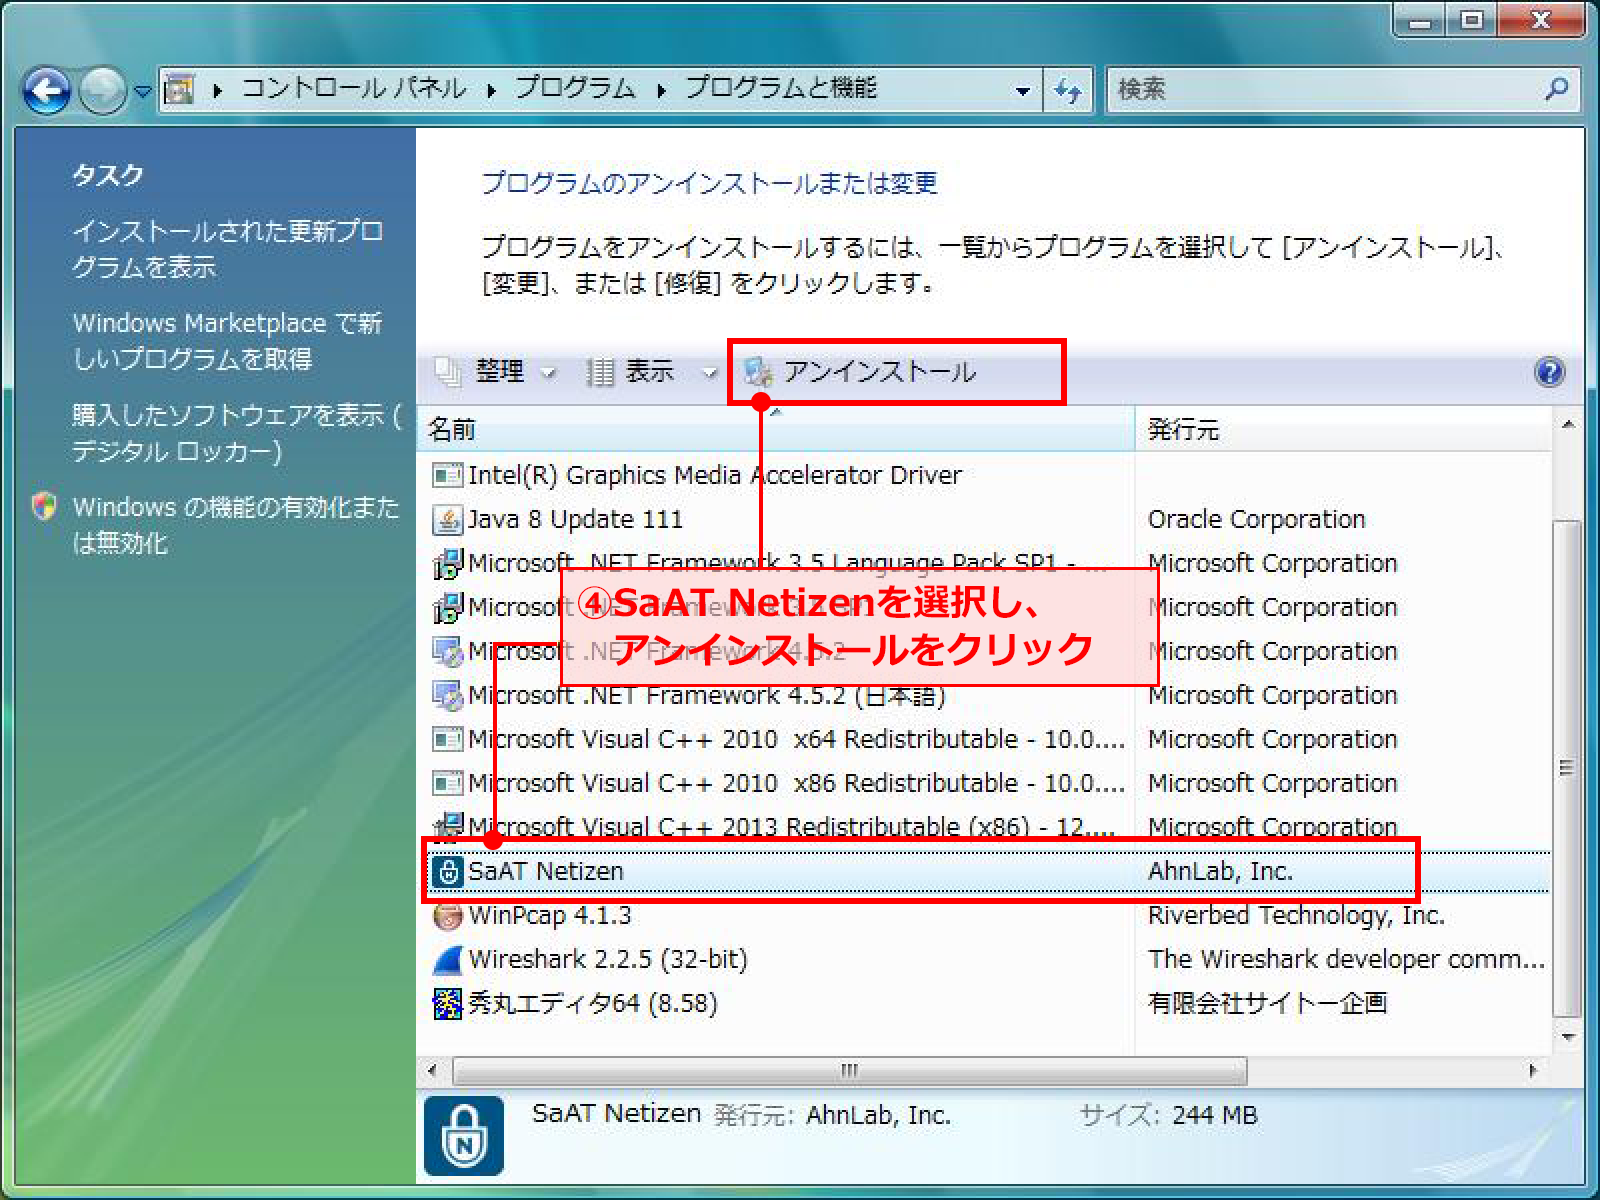This screenshot has width=1600, height=1200.
Task: Click the Intel Graphics Driver program icon
Action: tap(447, 475)
